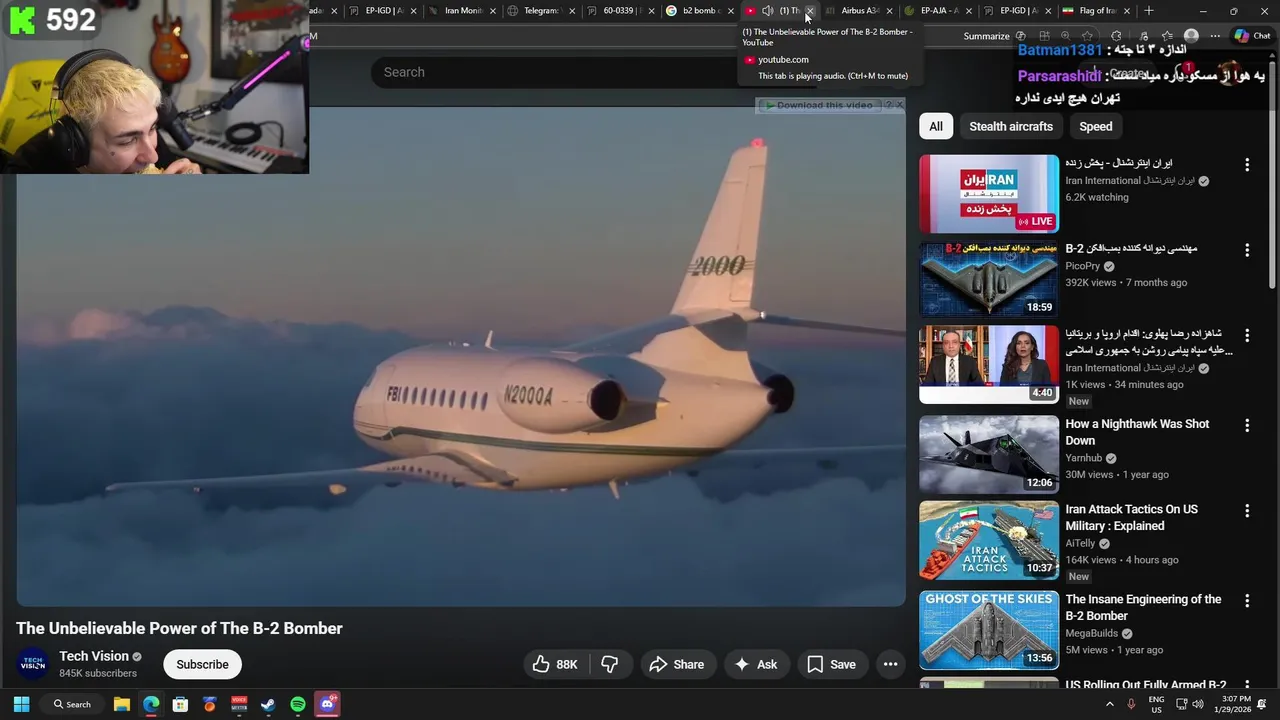Open the notifications bell in taskbar
The height and width of the screenshot is (720, 1280).
(x=1262, y=704)
